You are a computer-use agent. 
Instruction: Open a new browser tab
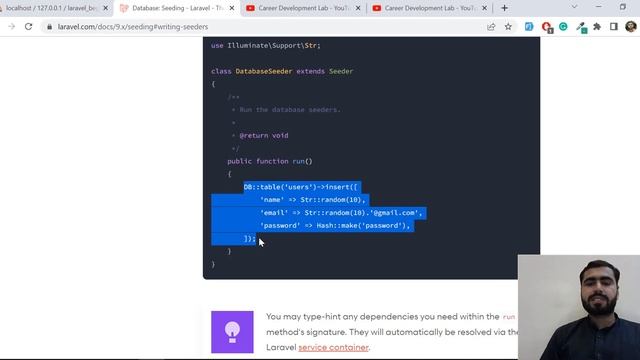[504, 8]
